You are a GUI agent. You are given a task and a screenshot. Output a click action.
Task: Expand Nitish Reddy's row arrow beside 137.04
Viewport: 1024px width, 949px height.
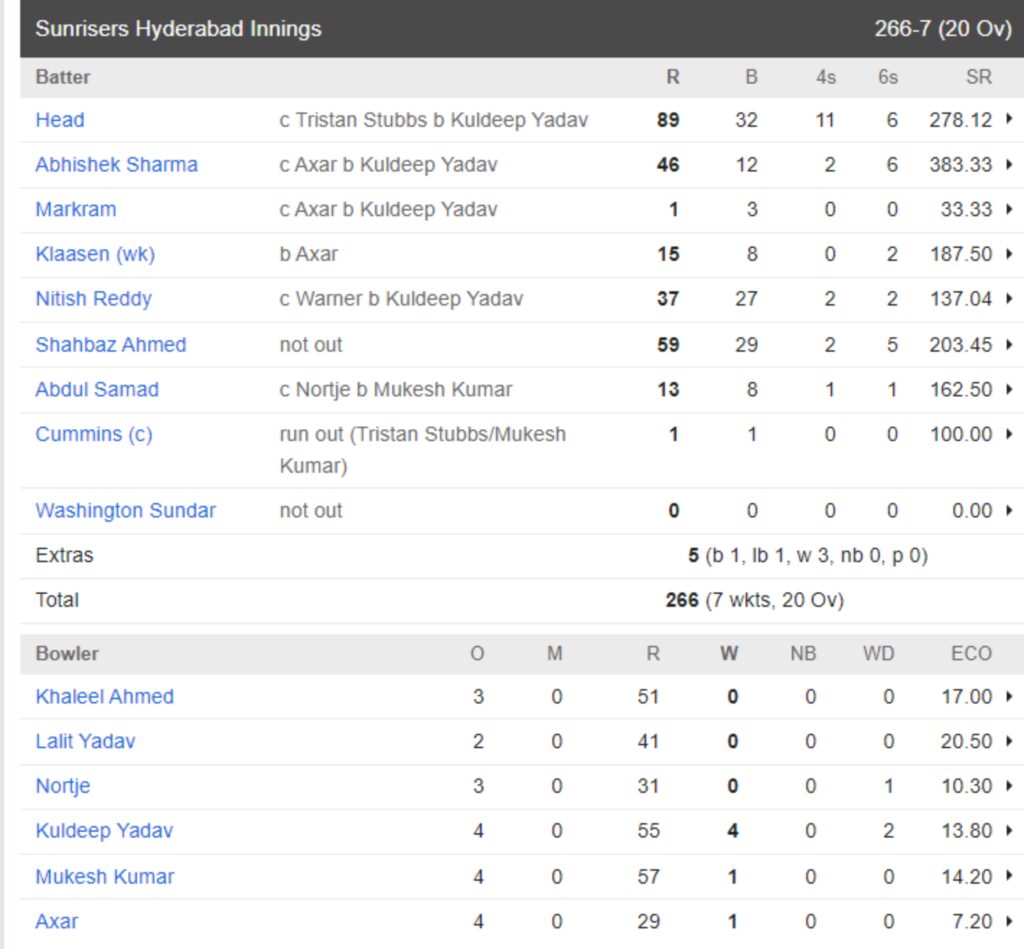(x=1009, y=298)
